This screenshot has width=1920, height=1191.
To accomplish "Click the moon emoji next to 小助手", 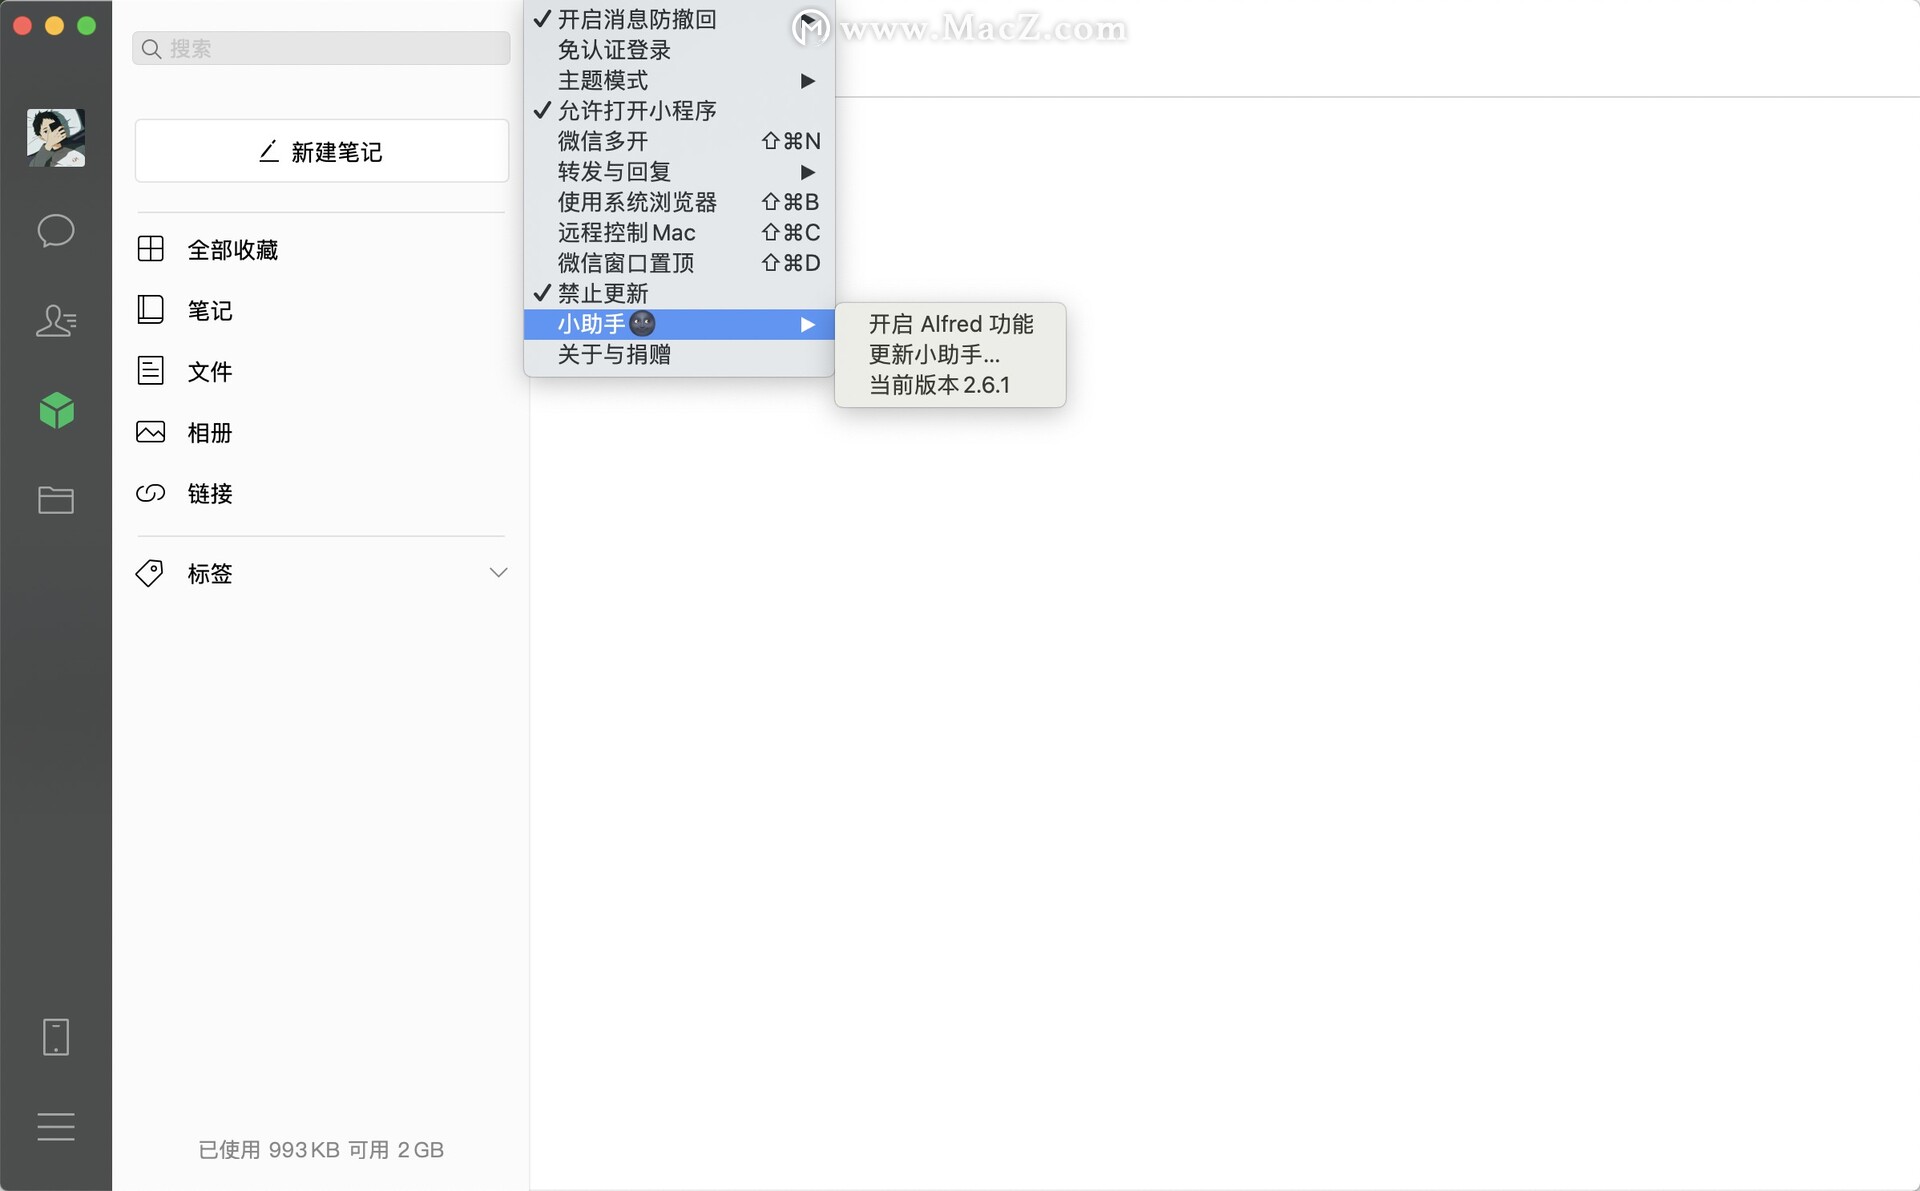I will point(642,324).
